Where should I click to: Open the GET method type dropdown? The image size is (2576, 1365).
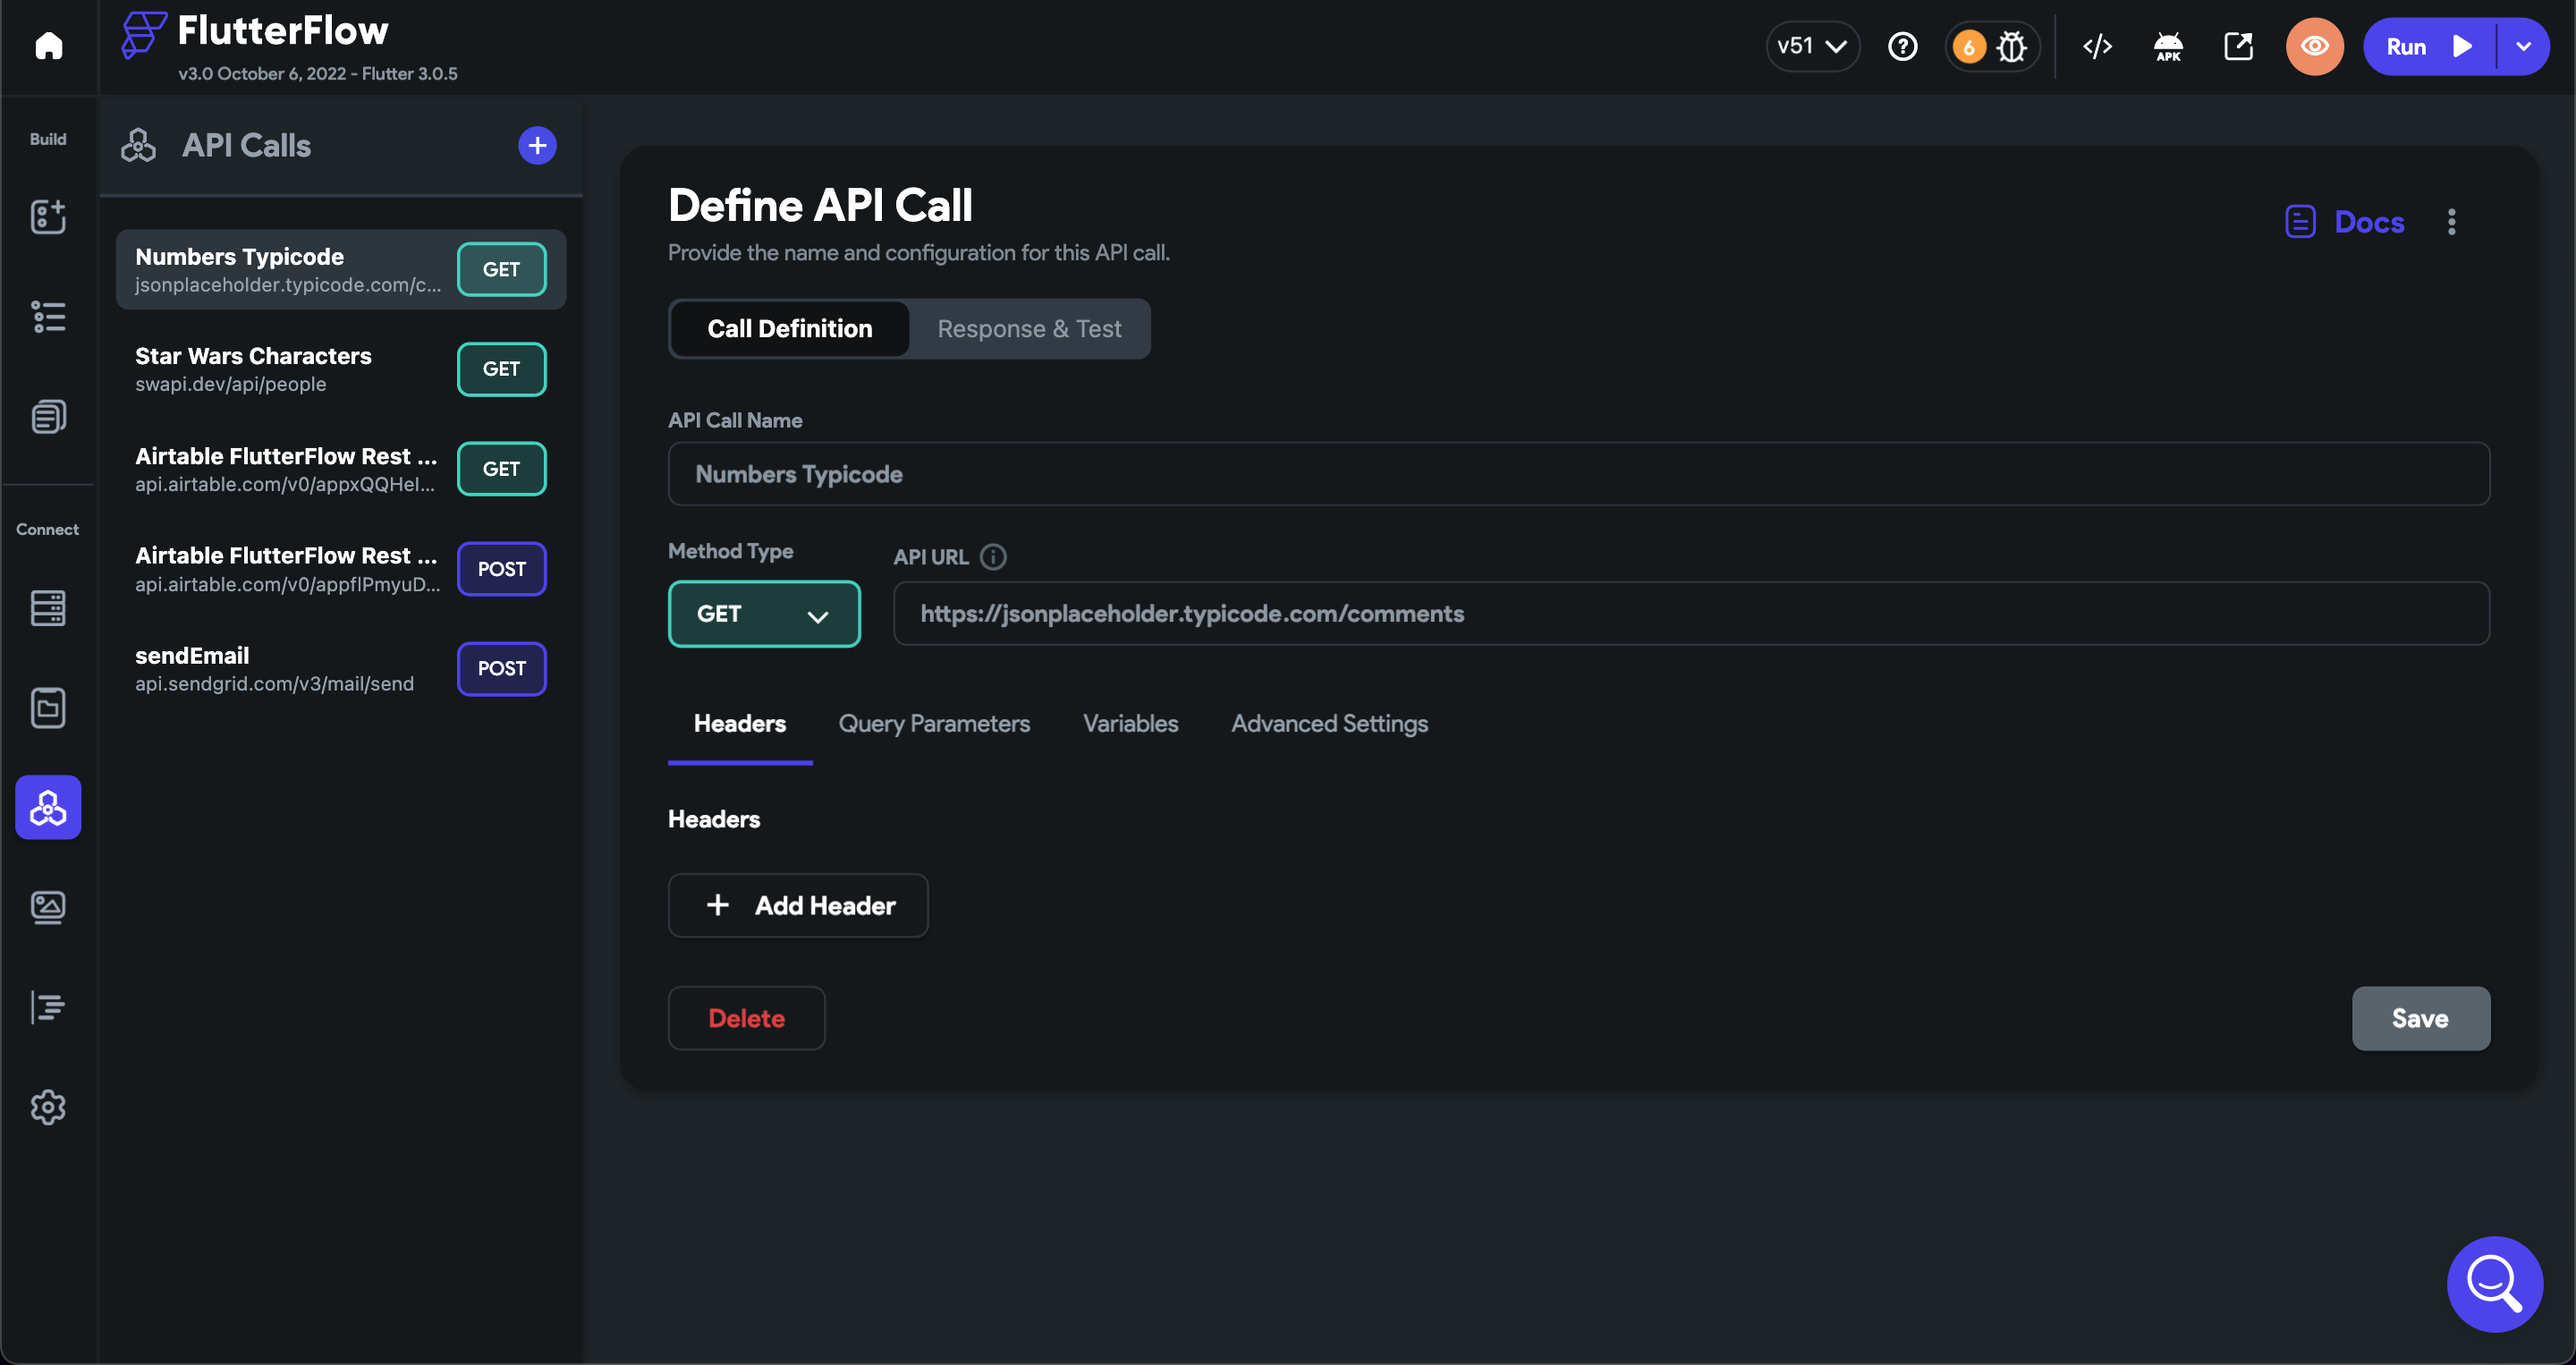coord(764,613)
